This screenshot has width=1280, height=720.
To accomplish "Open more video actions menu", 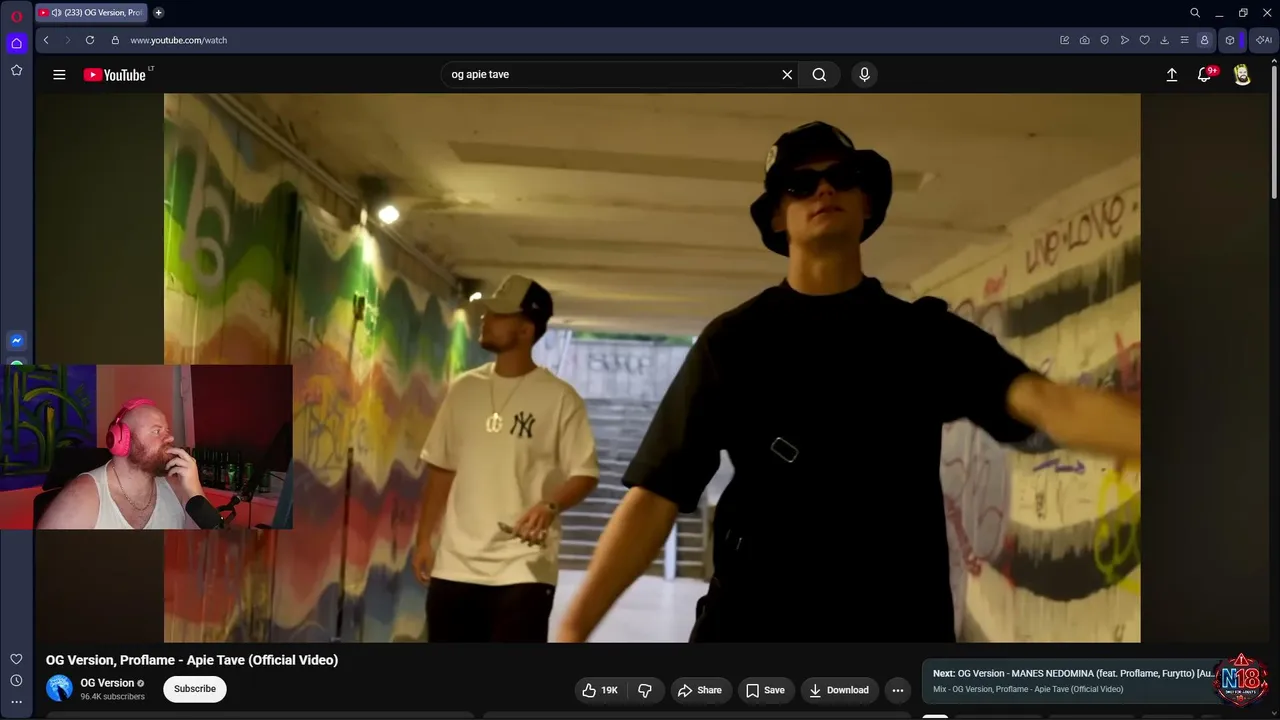I will click(x=898, y=690).
